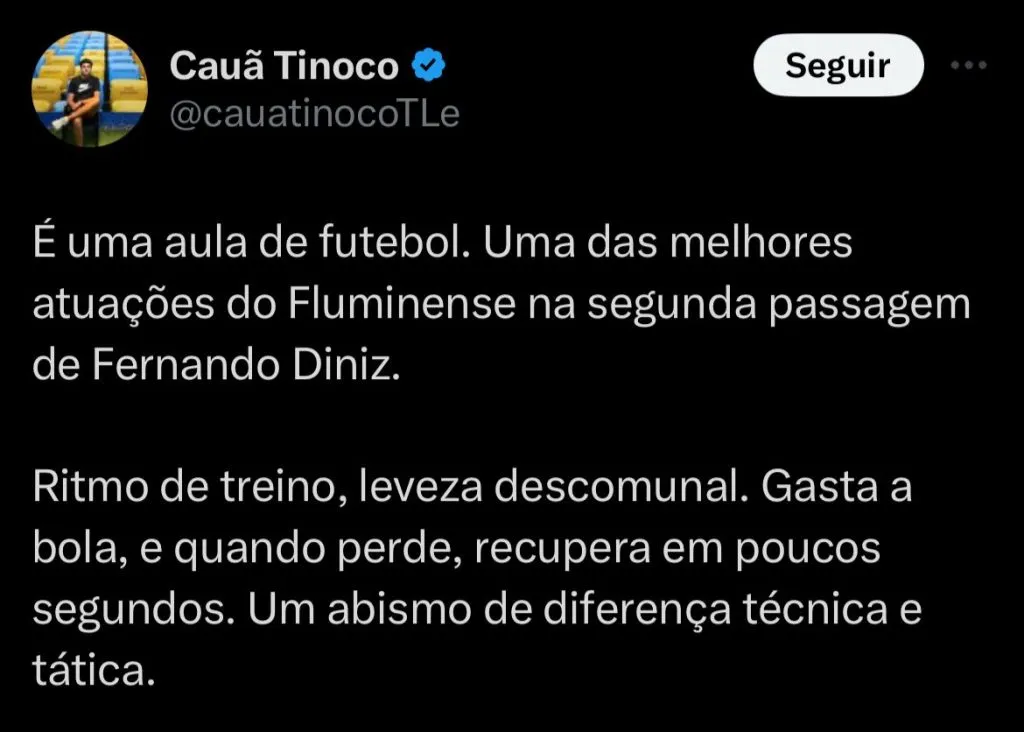Click the final word tática
The width and height of the screenshot is (1024, 732).
point(93,670)
